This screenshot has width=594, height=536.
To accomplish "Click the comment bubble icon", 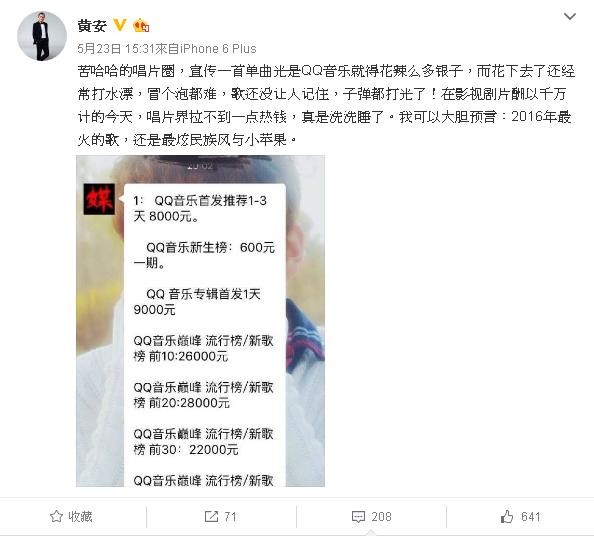I will 358,517.
